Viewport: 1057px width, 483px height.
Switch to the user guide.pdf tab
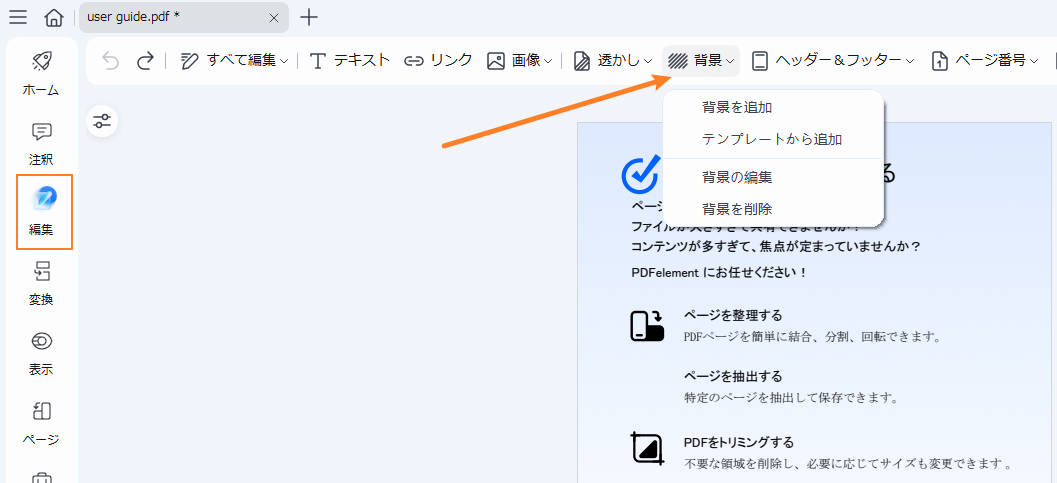184,18
